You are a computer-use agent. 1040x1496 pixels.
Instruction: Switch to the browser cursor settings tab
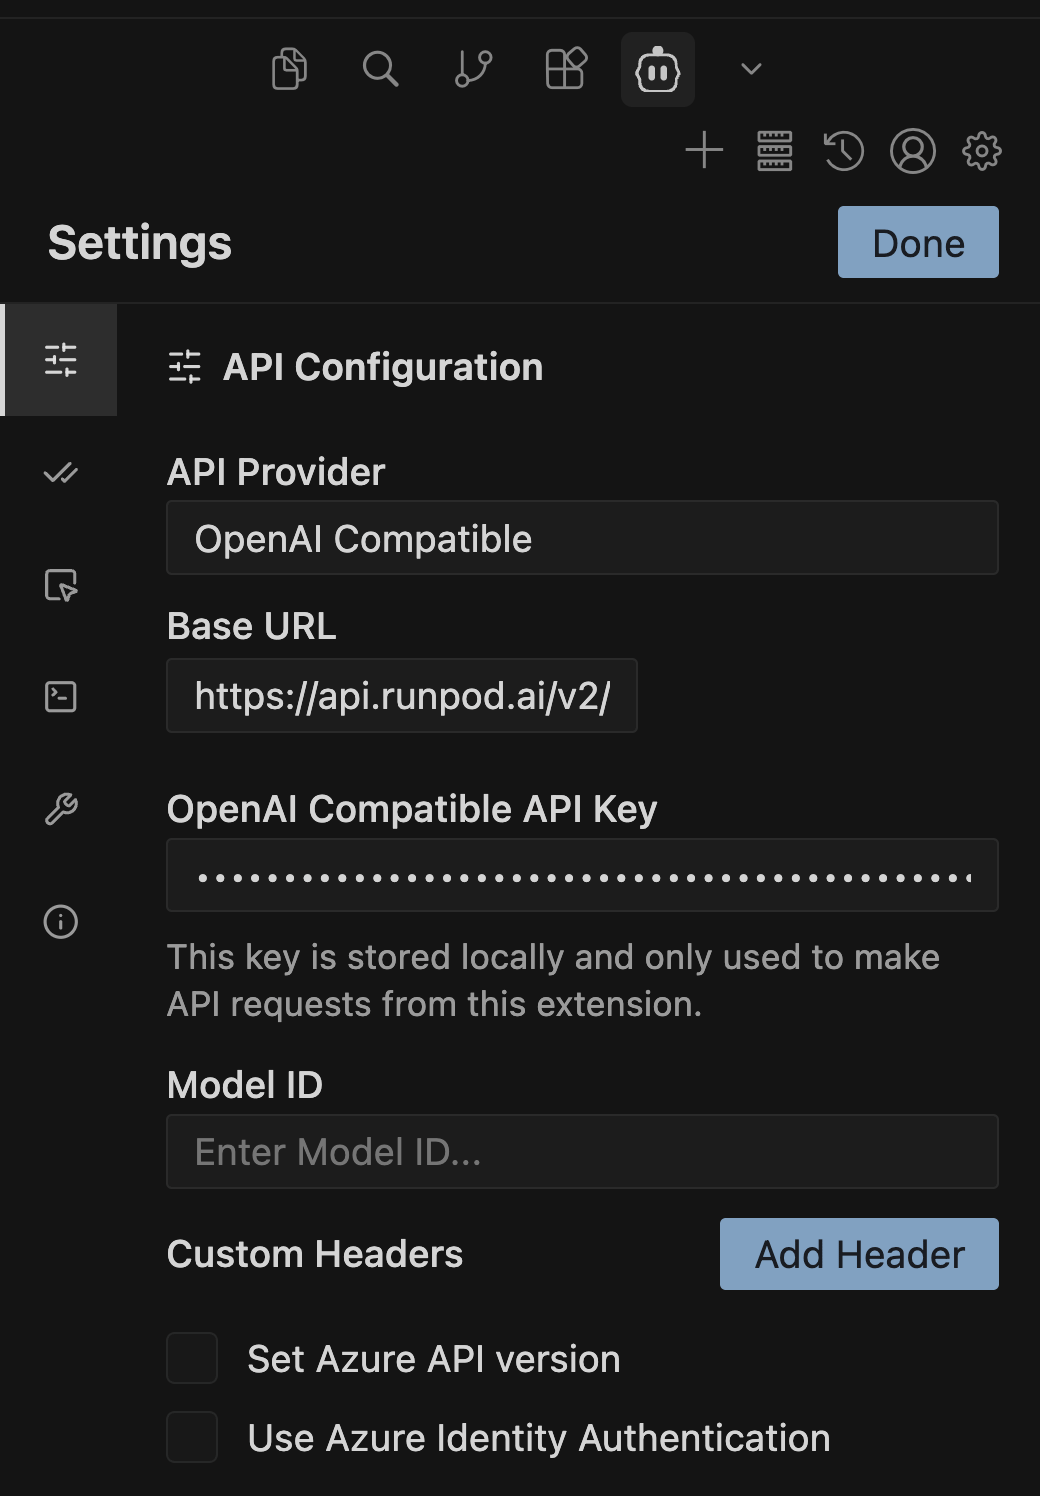pos(60,585)
